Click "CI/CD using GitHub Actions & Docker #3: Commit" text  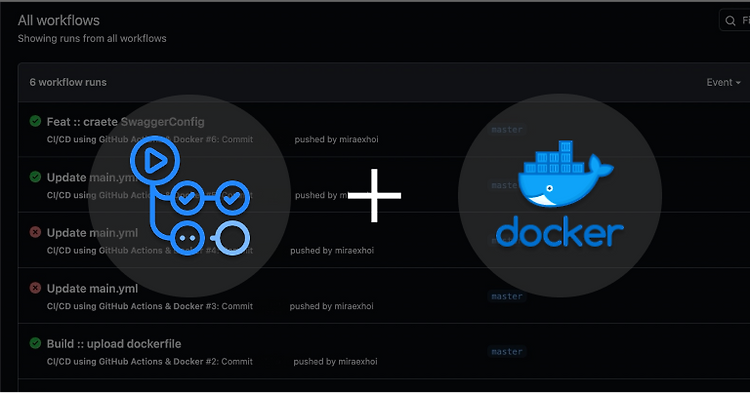150,306
